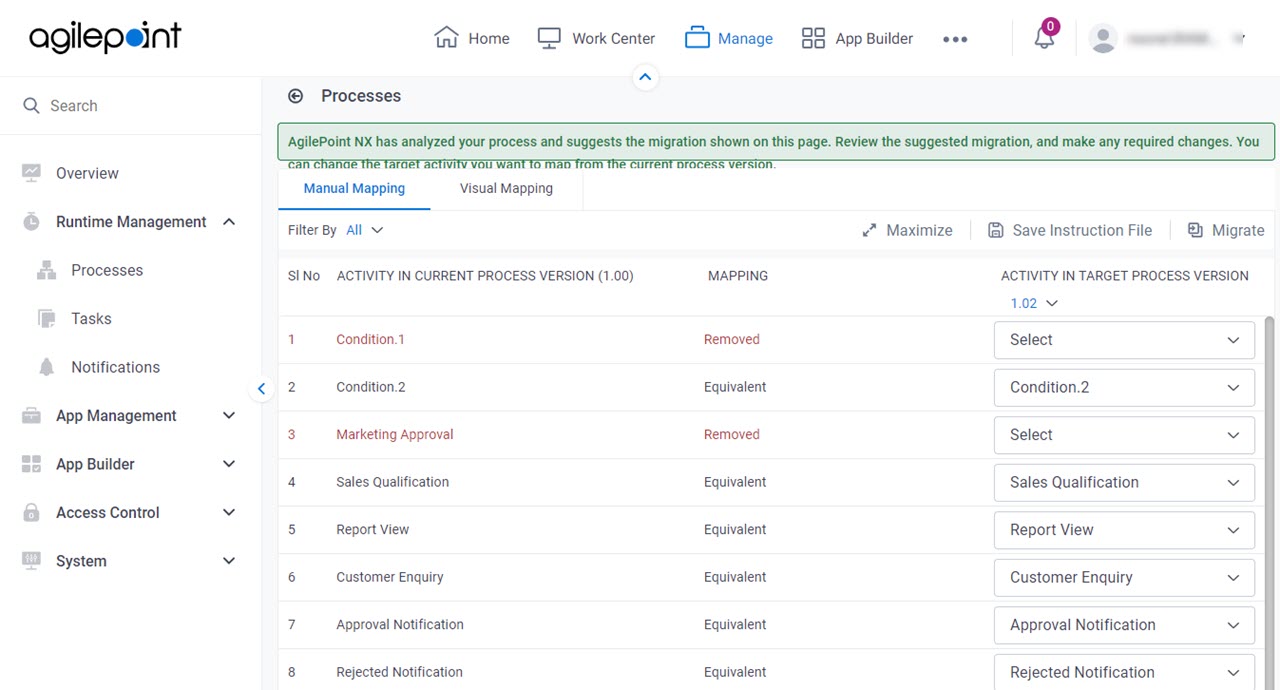Click the Customer Enquiry activity name
1280x690 pixels.
coord(390,577)
